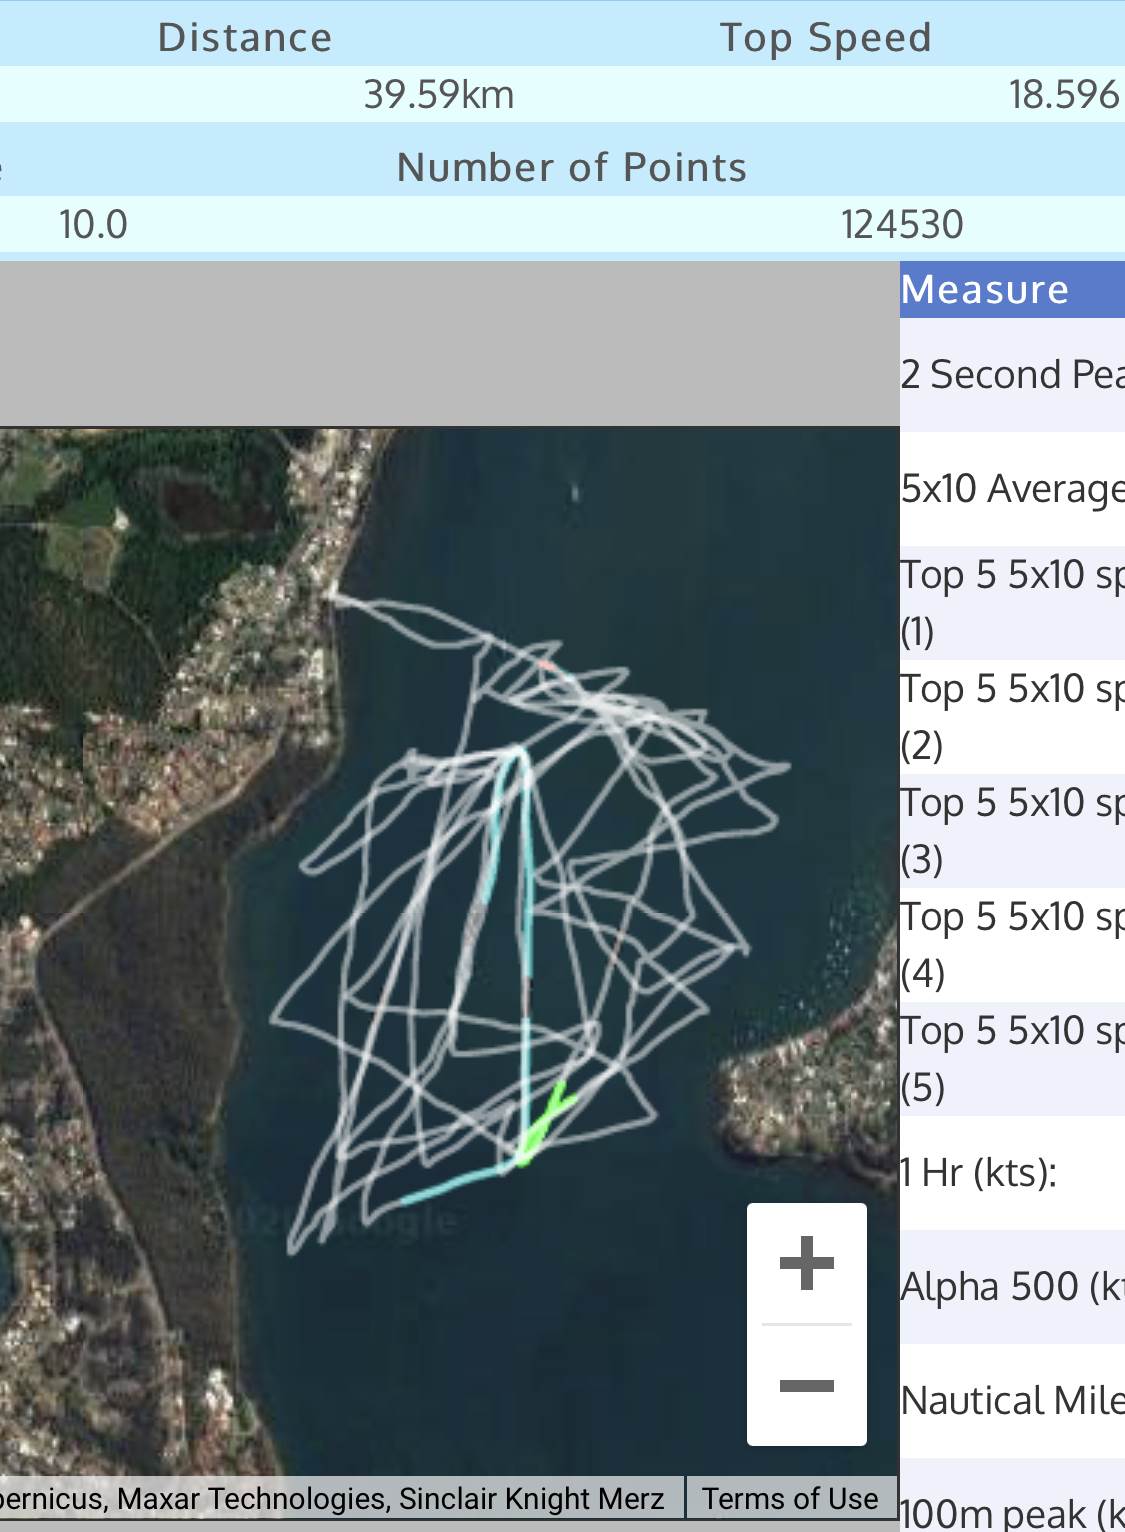
Task: Highlight Top 5 5x10 speed (2)
Action: pos(1011,716)
